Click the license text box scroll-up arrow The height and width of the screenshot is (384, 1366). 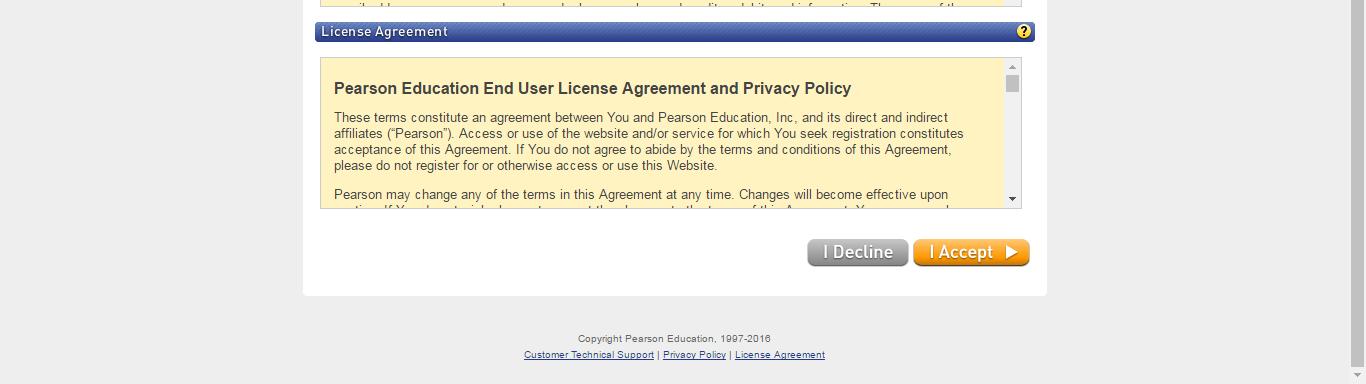click(1012, 66)
